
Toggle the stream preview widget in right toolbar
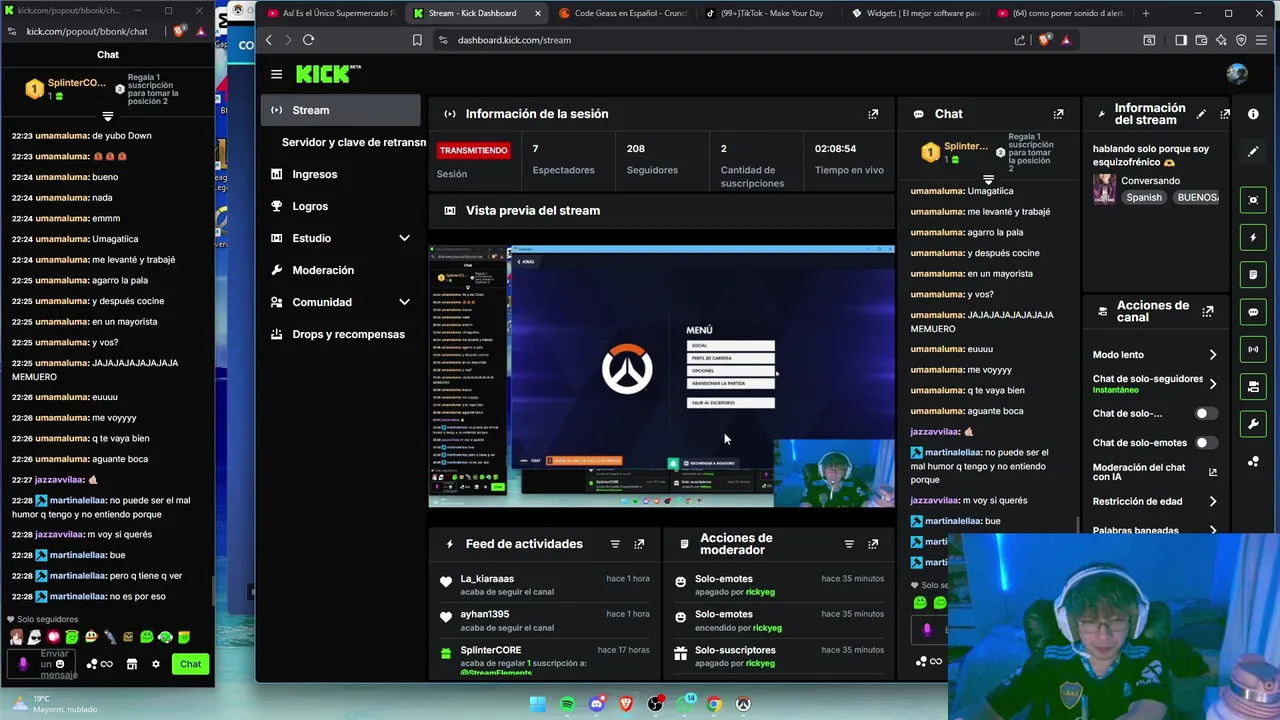click(1253, 200)
